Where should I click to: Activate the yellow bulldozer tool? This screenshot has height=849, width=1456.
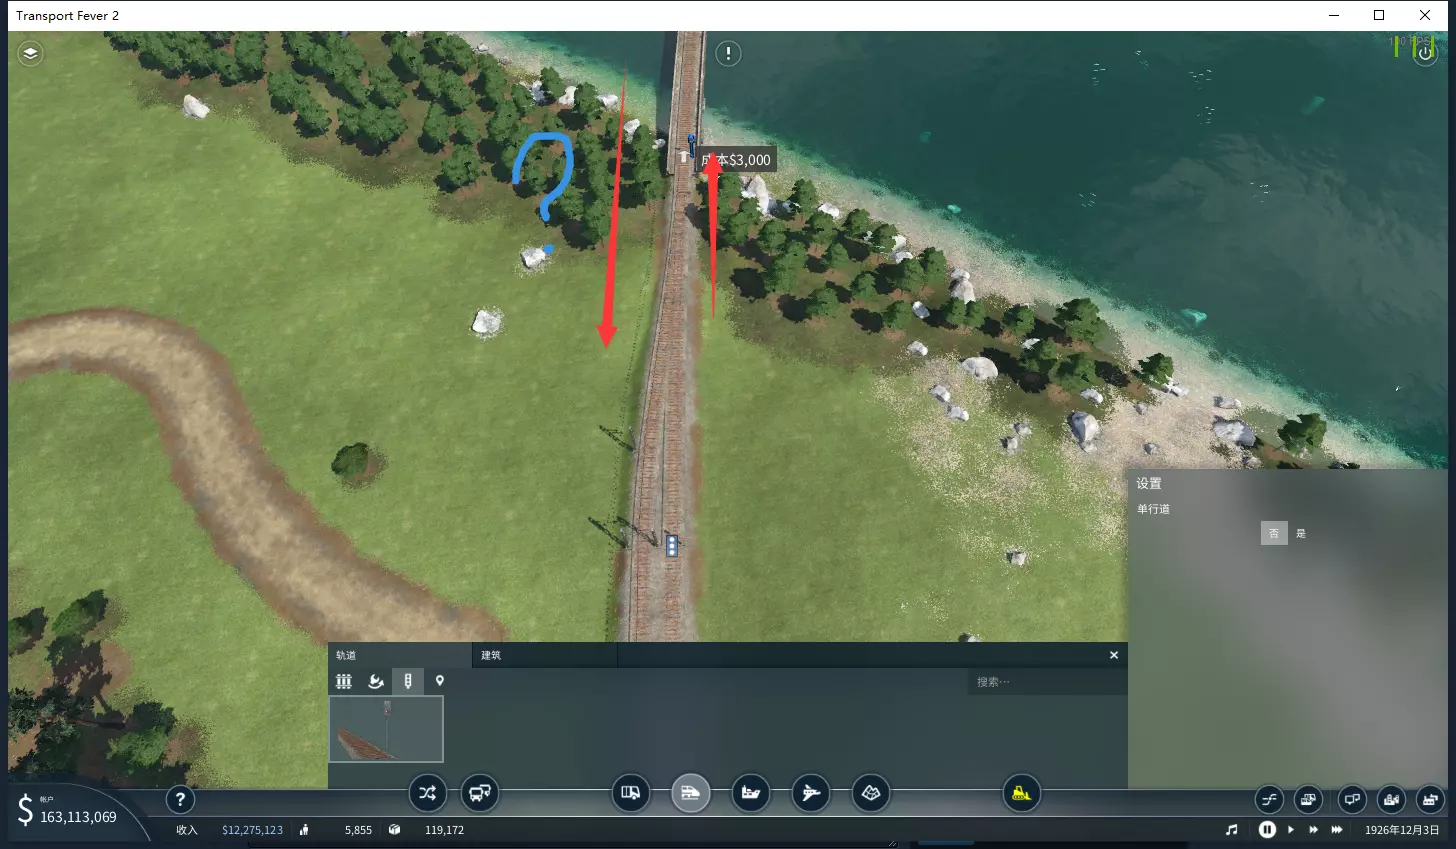1021,794
